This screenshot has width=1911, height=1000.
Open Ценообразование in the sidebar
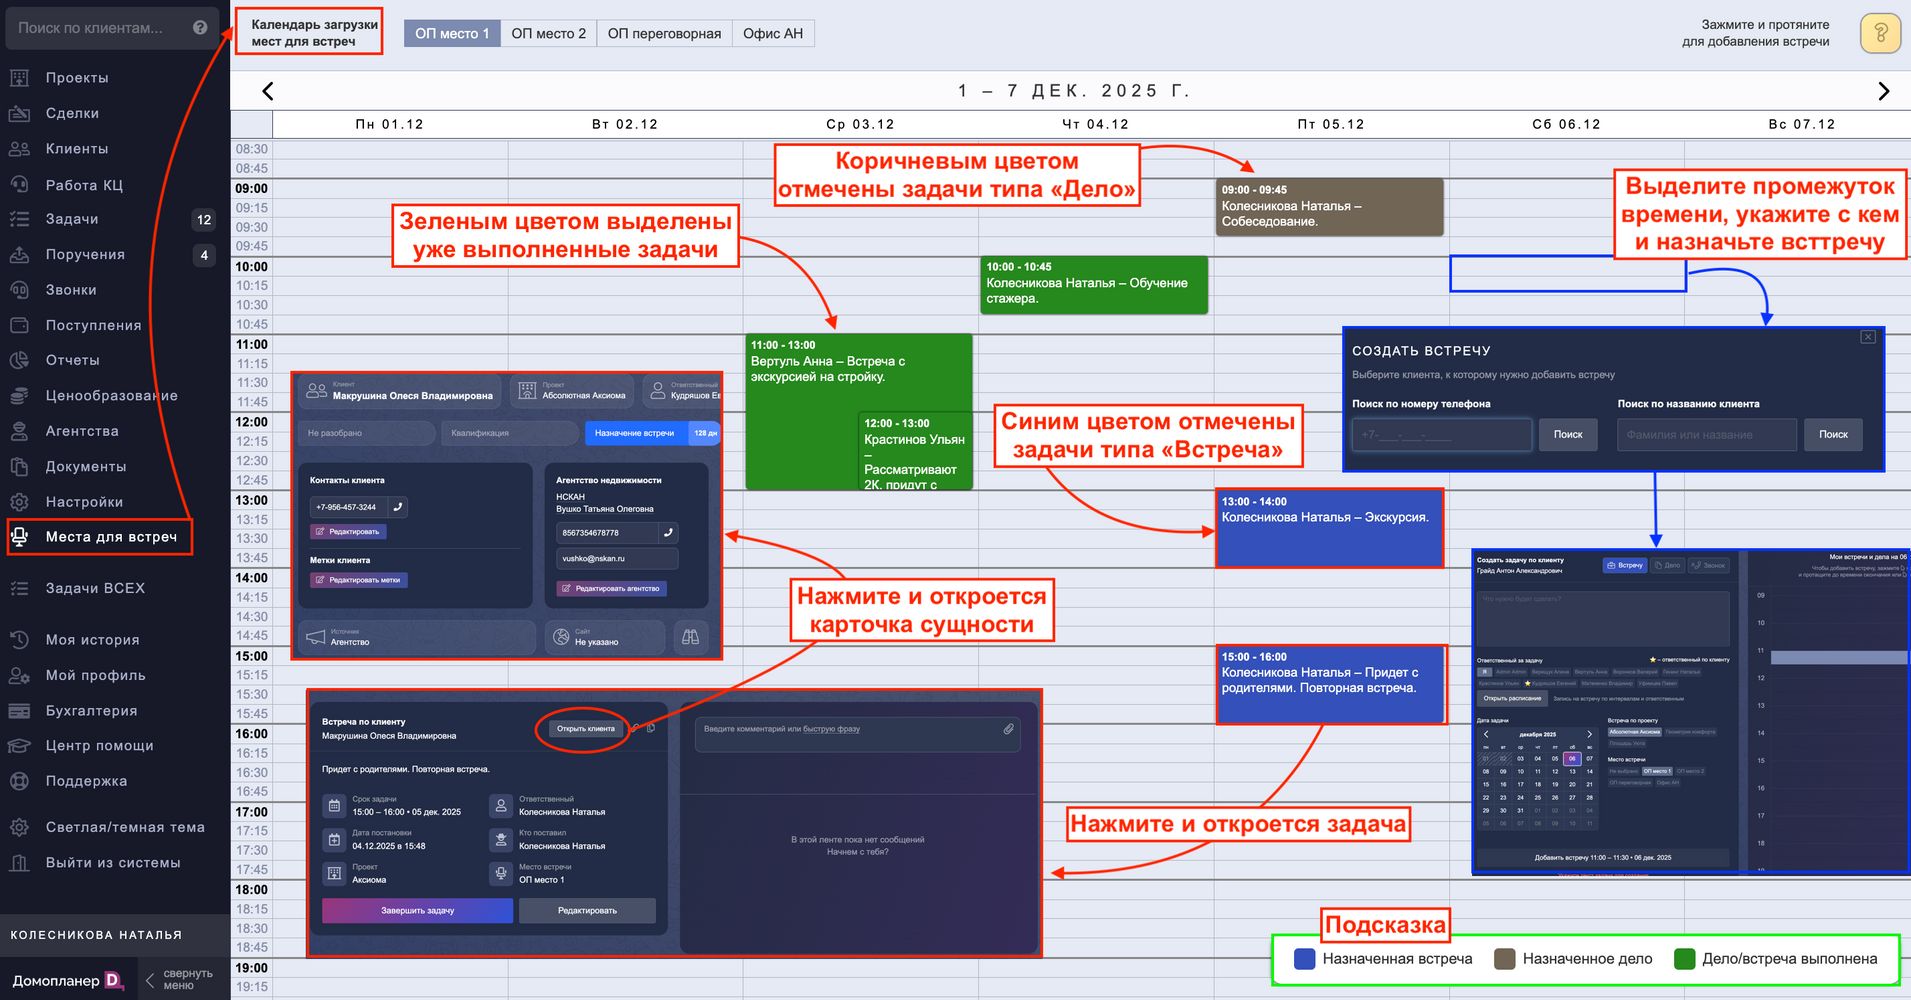click(111, 396)
